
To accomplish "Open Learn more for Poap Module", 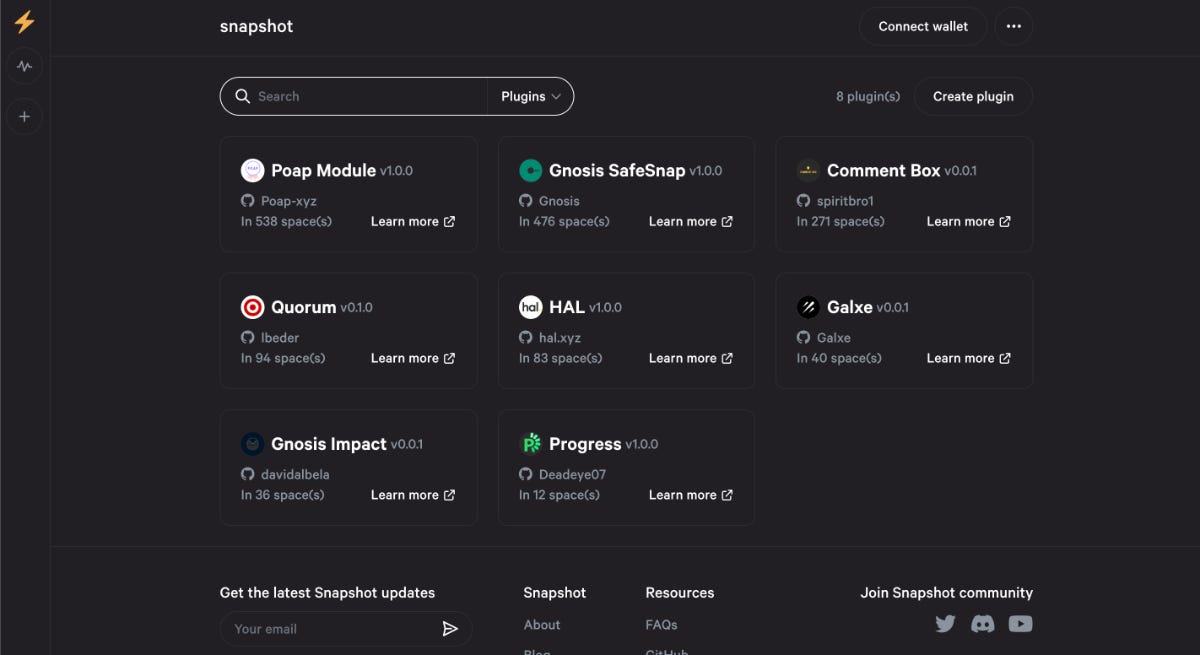I will click(x=413, y=221).
